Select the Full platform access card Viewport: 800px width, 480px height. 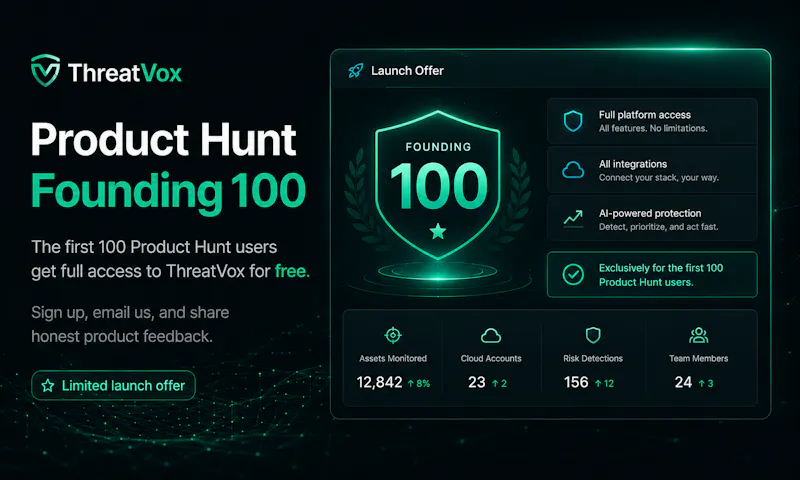652,121
